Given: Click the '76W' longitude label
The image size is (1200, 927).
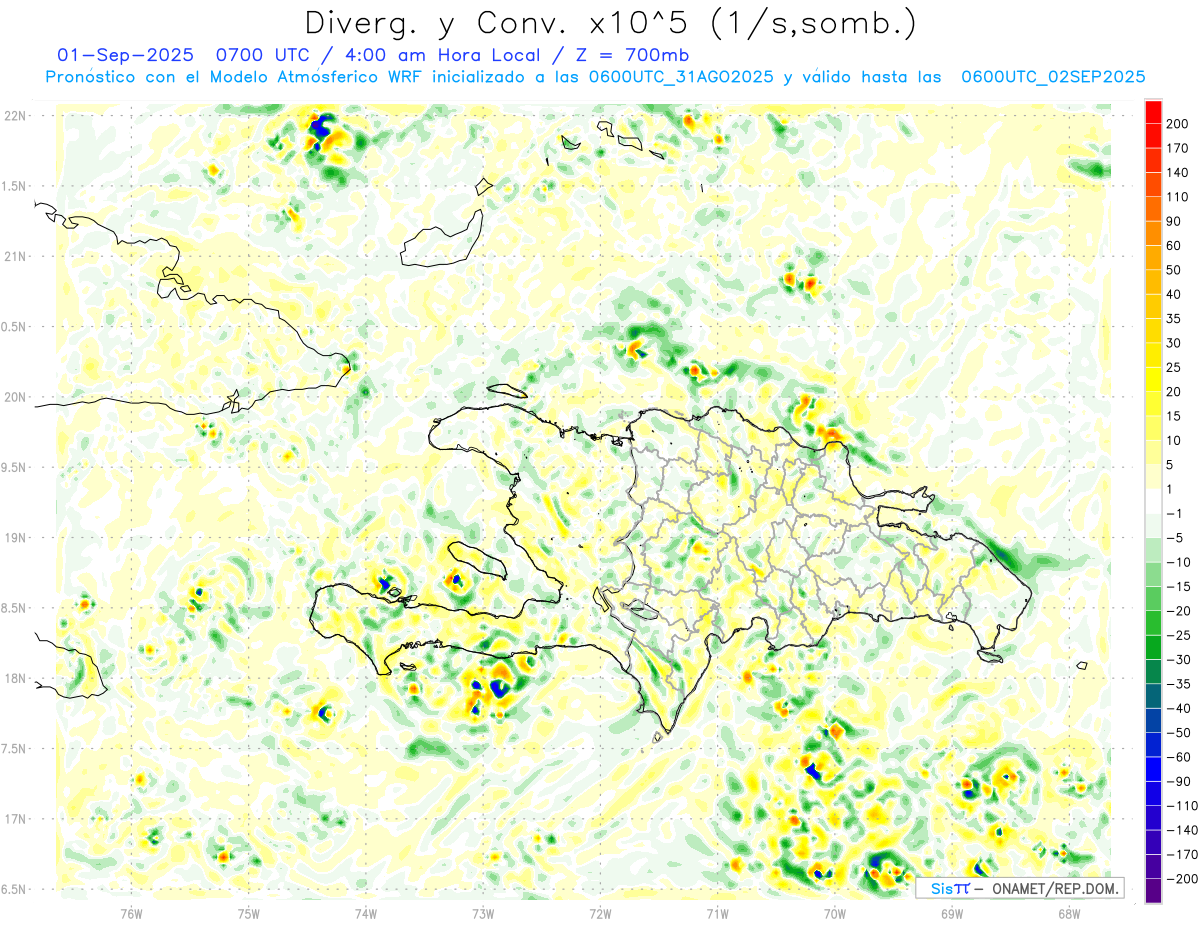Looking at the screenshot, I should (x=131, y=913).
